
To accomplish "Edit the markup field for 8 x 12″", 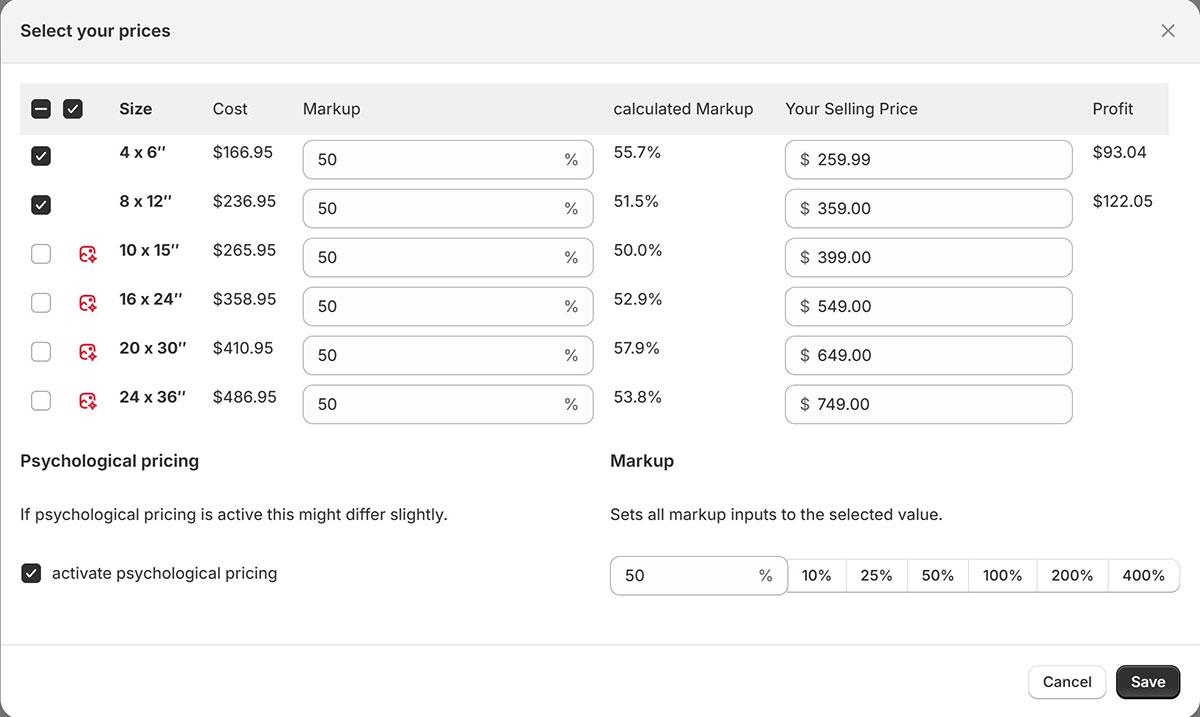I will tap(448, 209).
